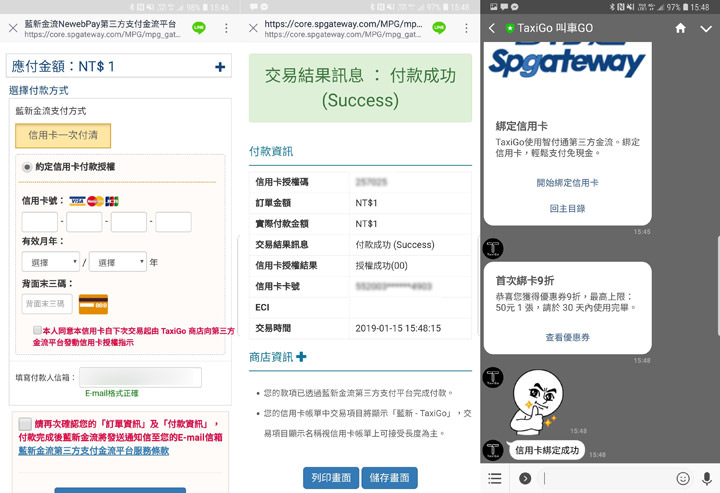This screenshot has width=720, height=493.
Task: Tap TaxiGo avatar beside the coupon card
Action: click(493, 248)
